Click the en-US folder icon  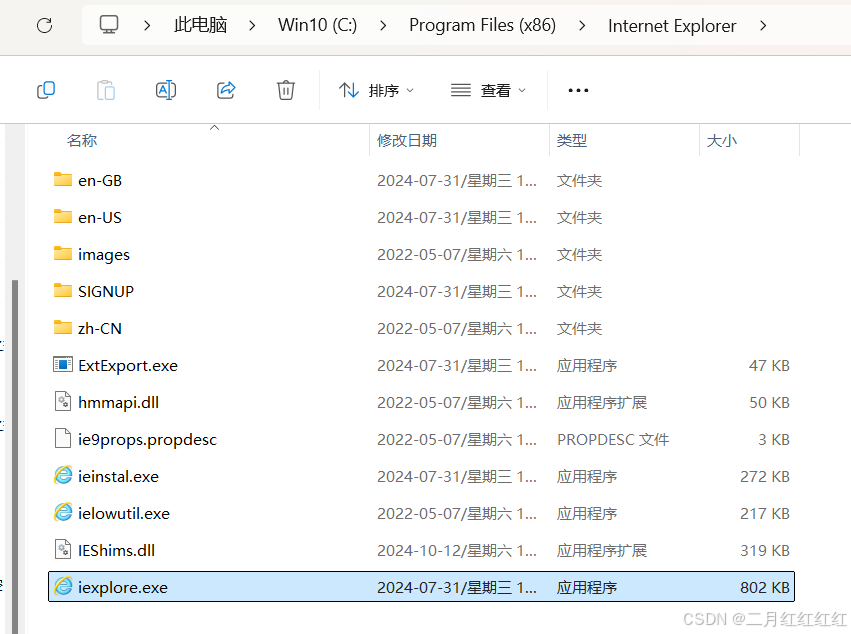(x=63, y=216)
